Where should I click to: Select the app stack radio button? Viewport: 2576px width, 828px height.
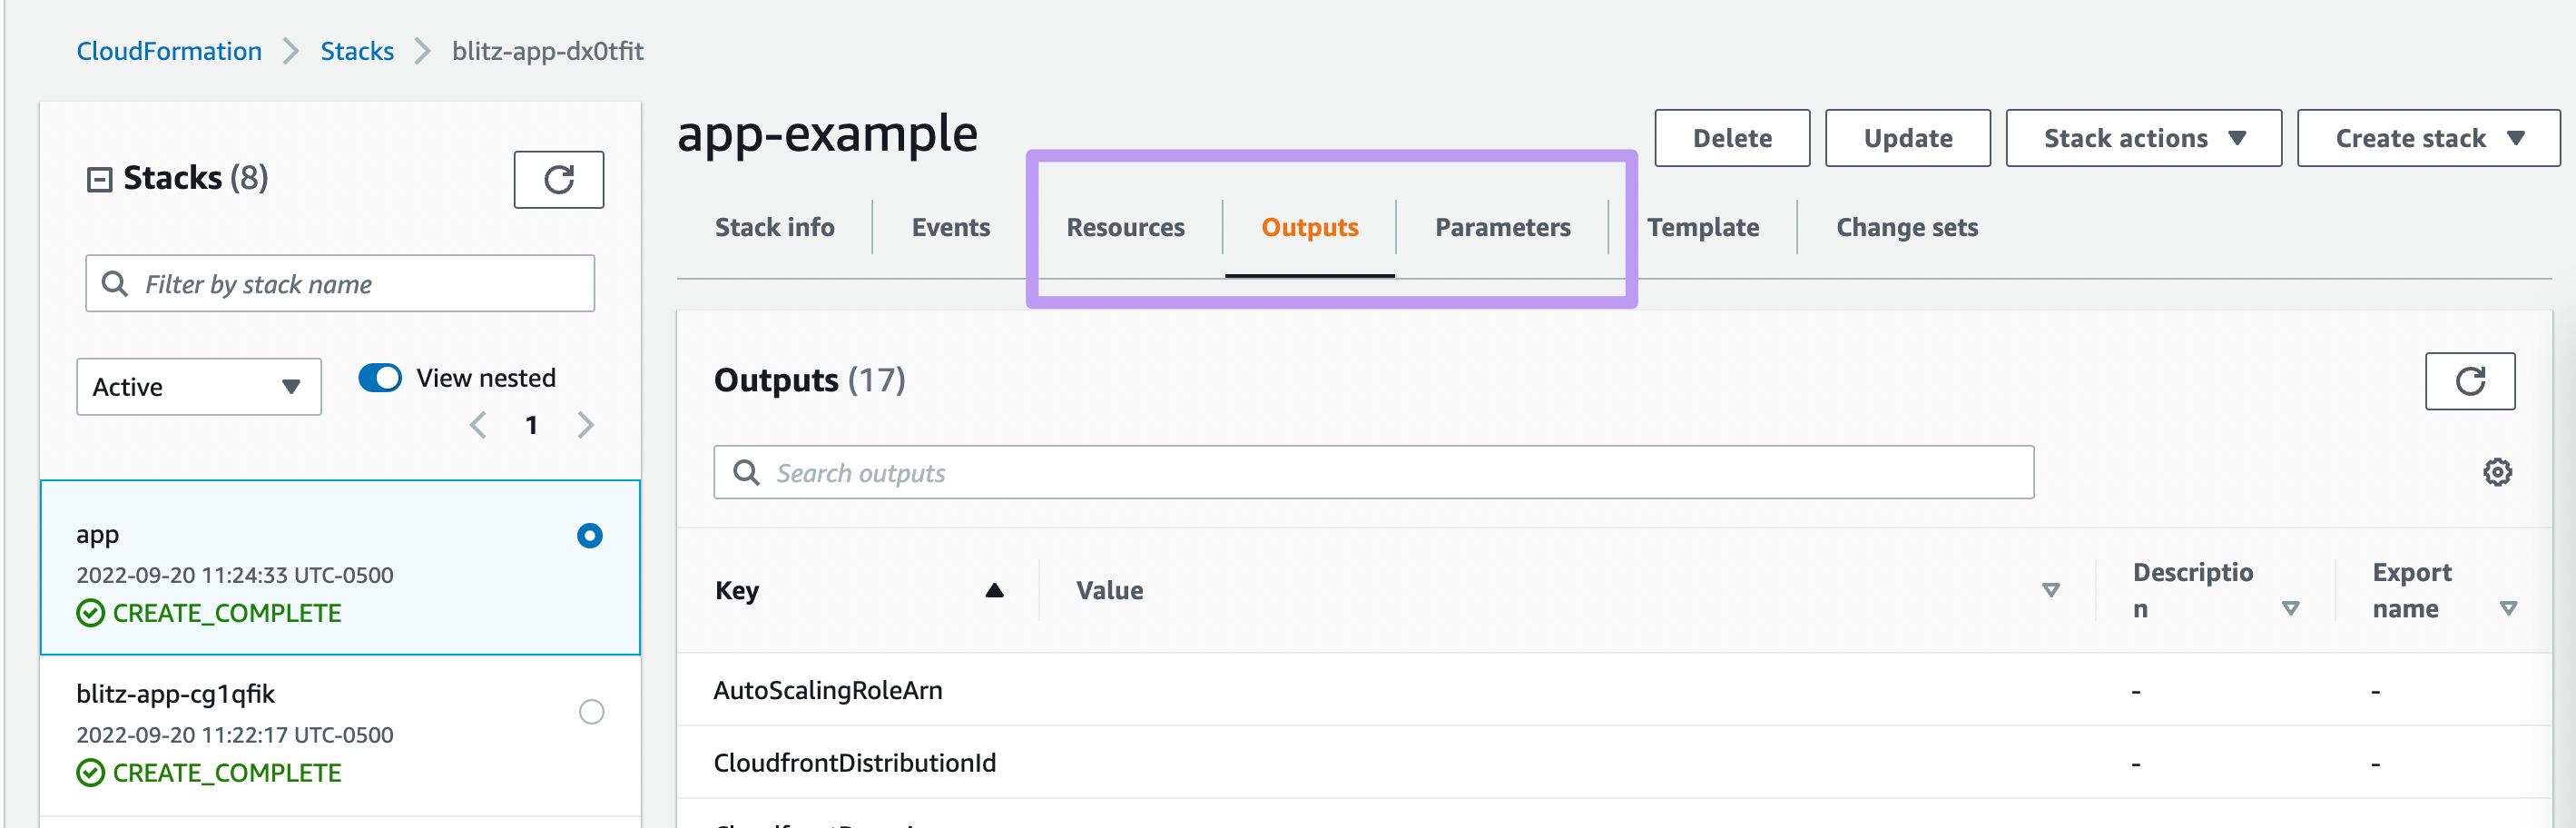click(590, 536)
